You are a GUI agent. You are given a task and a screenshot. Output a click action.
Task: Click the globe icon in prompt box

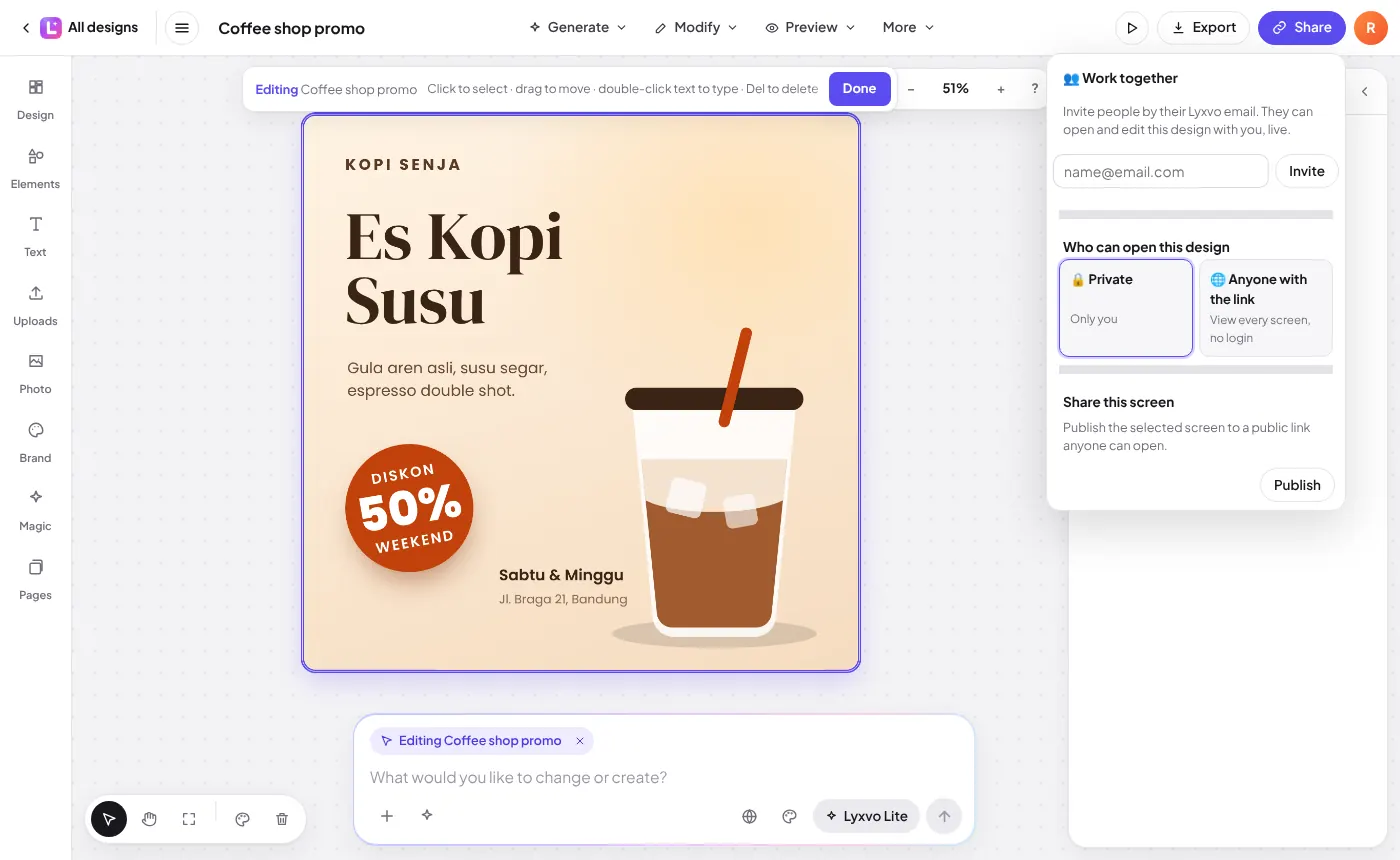pos(749,816)
